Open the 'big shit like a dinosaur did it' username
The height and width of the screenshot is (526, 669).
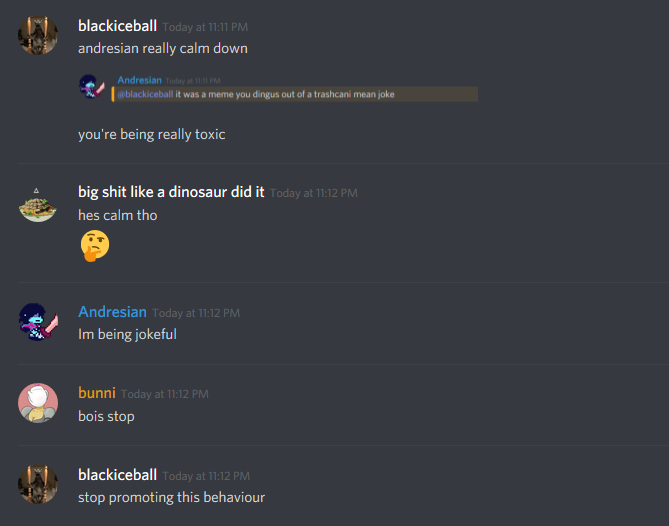tap(171, 192)
